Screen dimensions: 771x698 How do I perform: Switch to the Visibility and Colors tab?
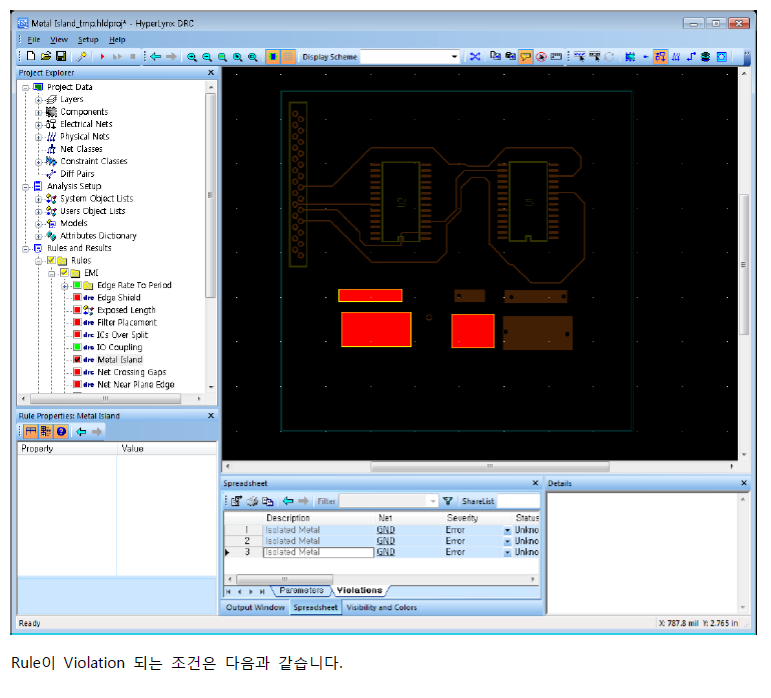click(x=381, y=607)
